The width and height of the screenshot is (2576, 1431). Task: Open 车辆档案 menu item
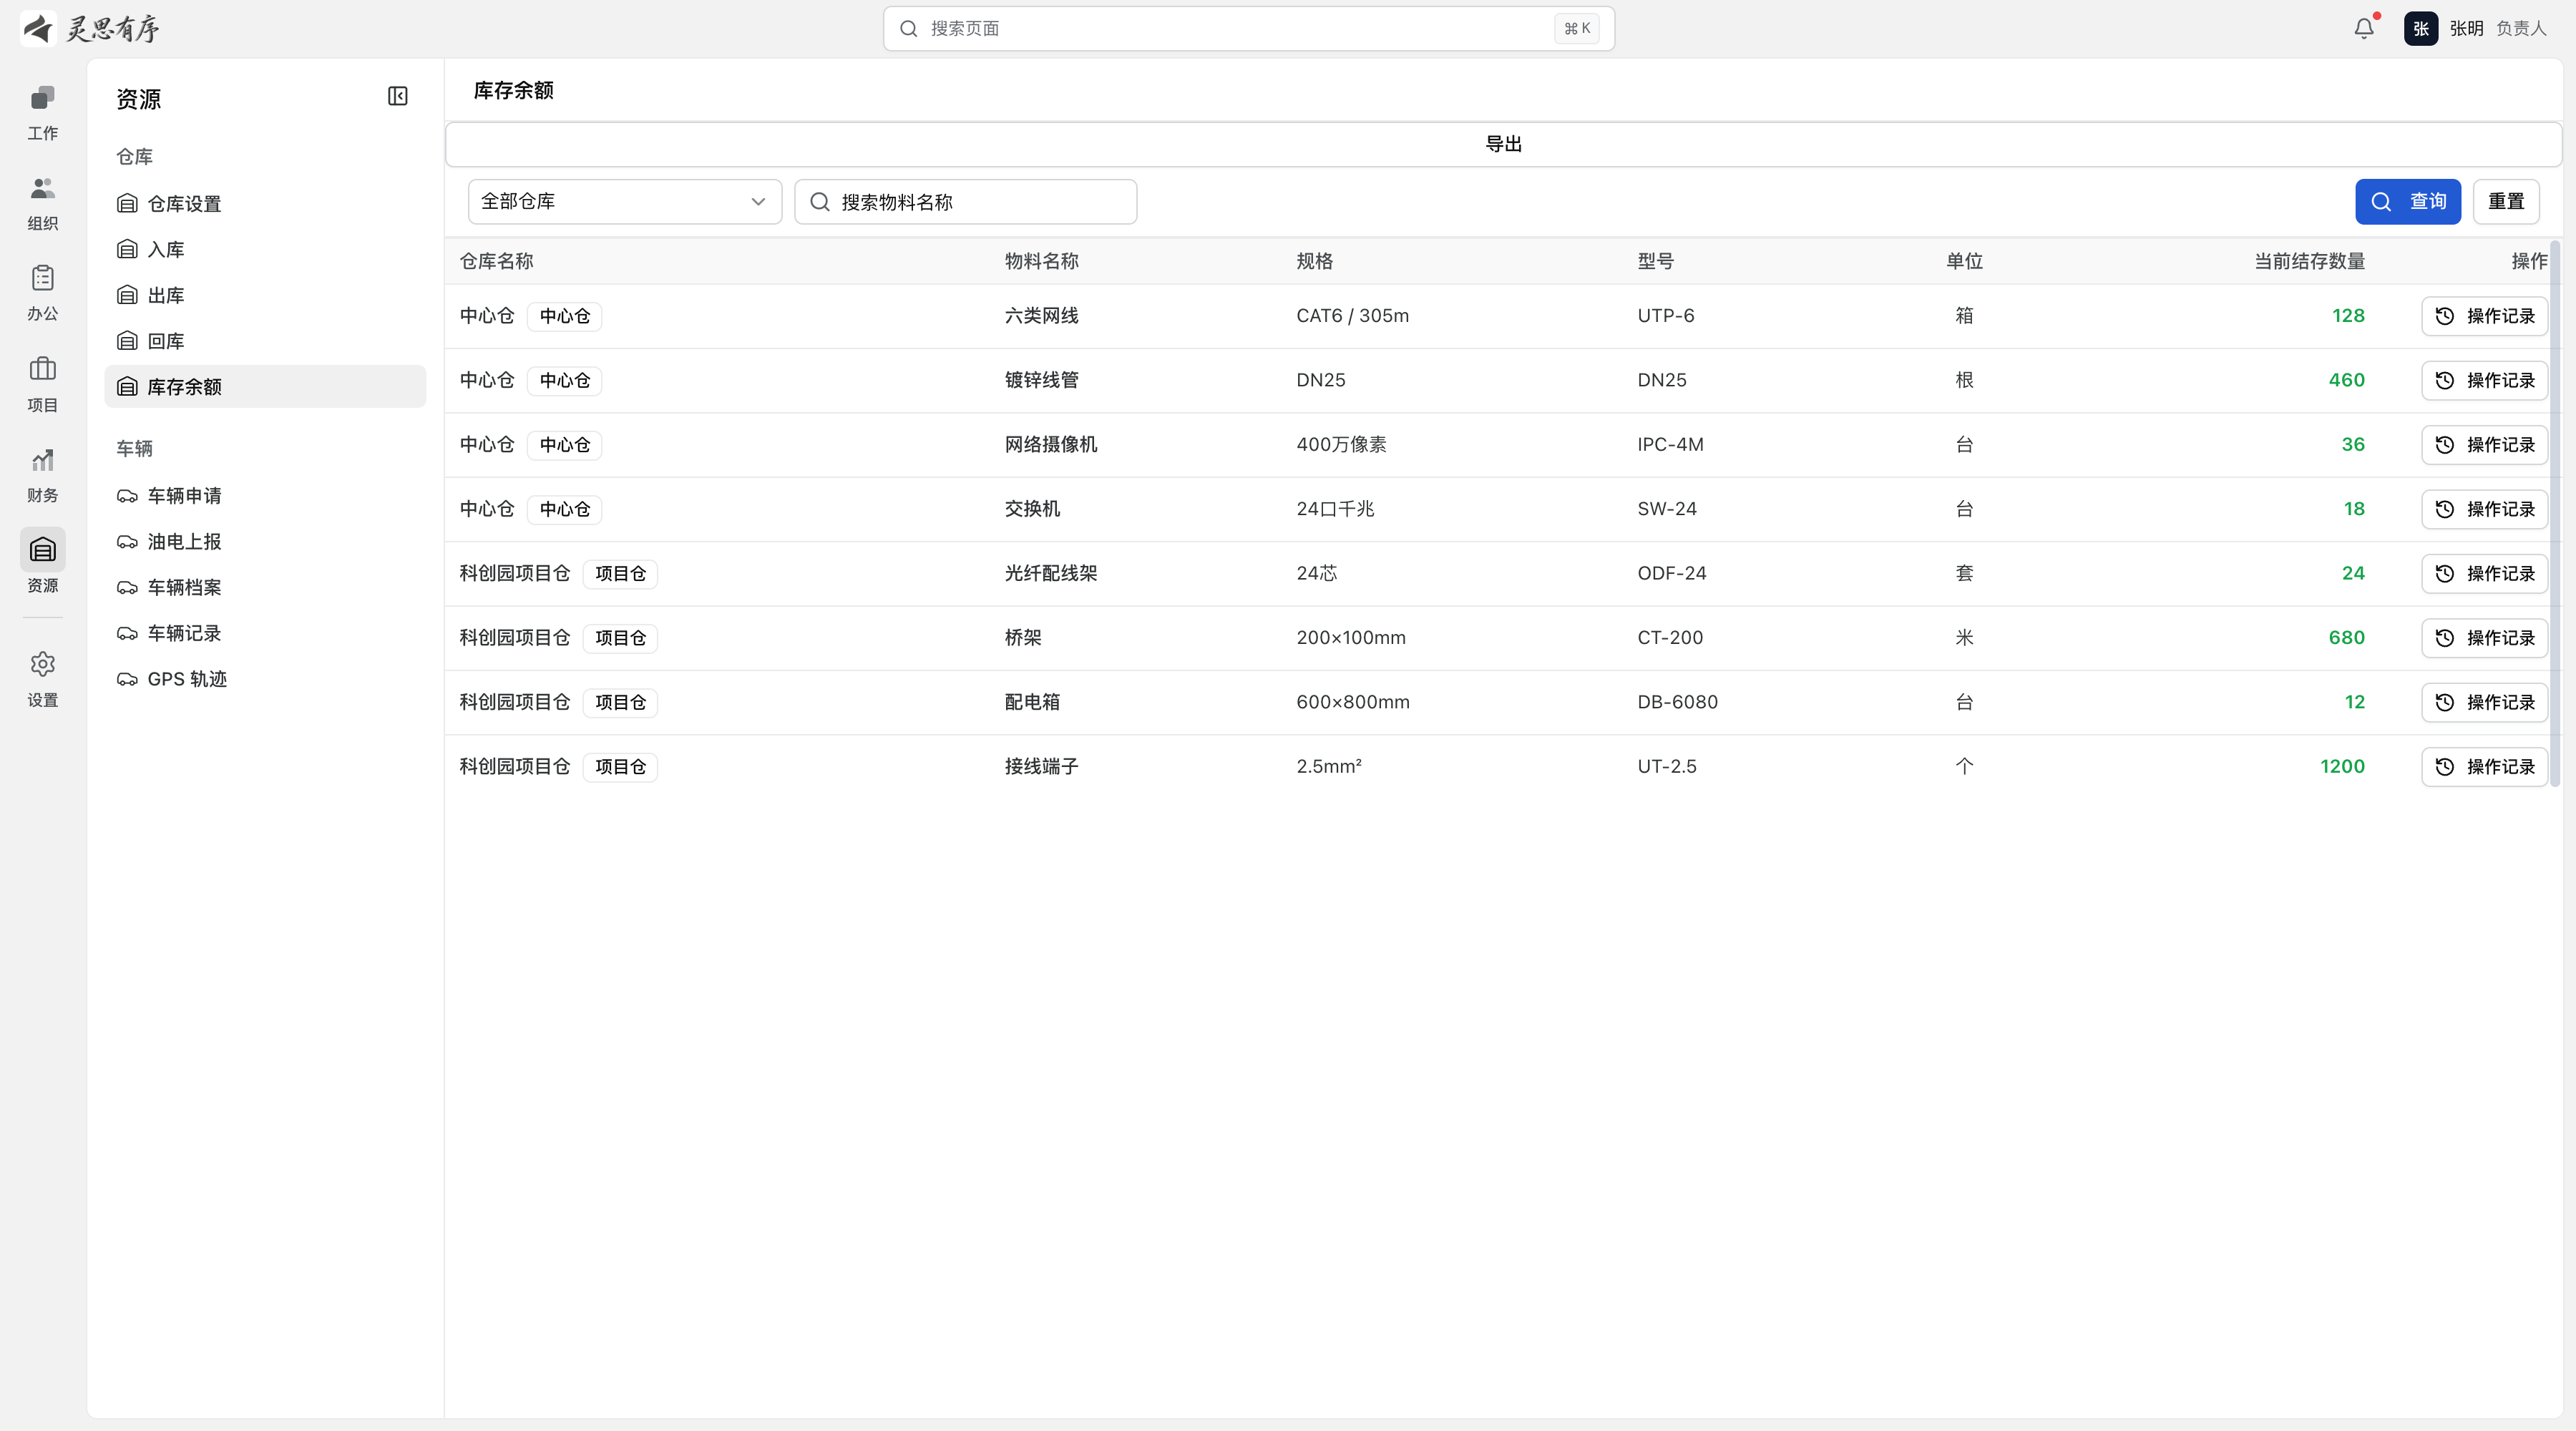tap(265, 588)
